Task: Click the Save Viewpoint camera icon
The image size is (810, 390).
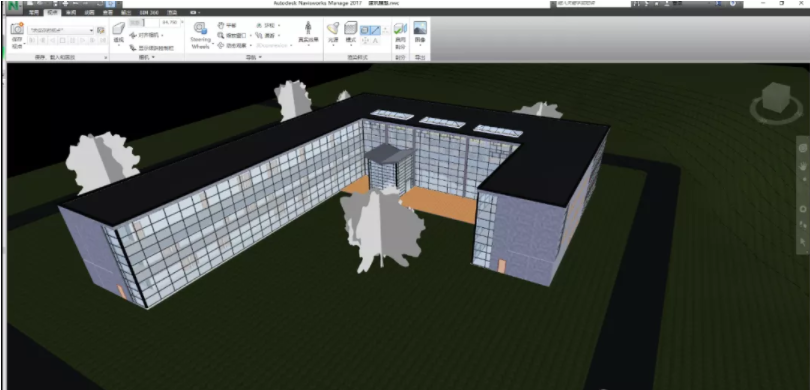Action: [x=18, y=29]
